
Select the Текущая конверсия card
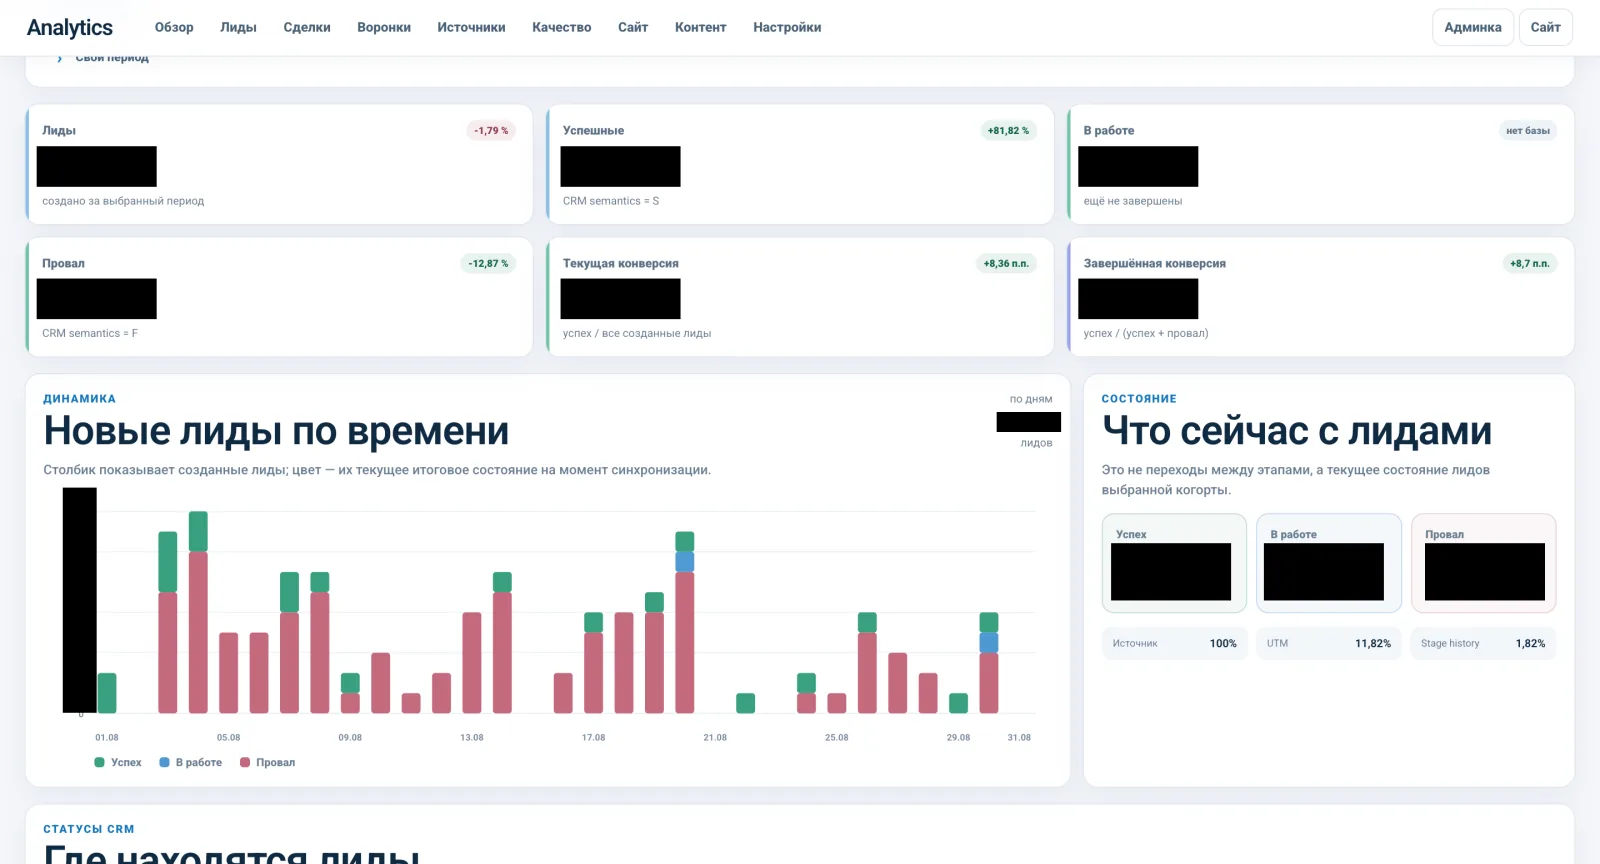[x=800, y=297]
